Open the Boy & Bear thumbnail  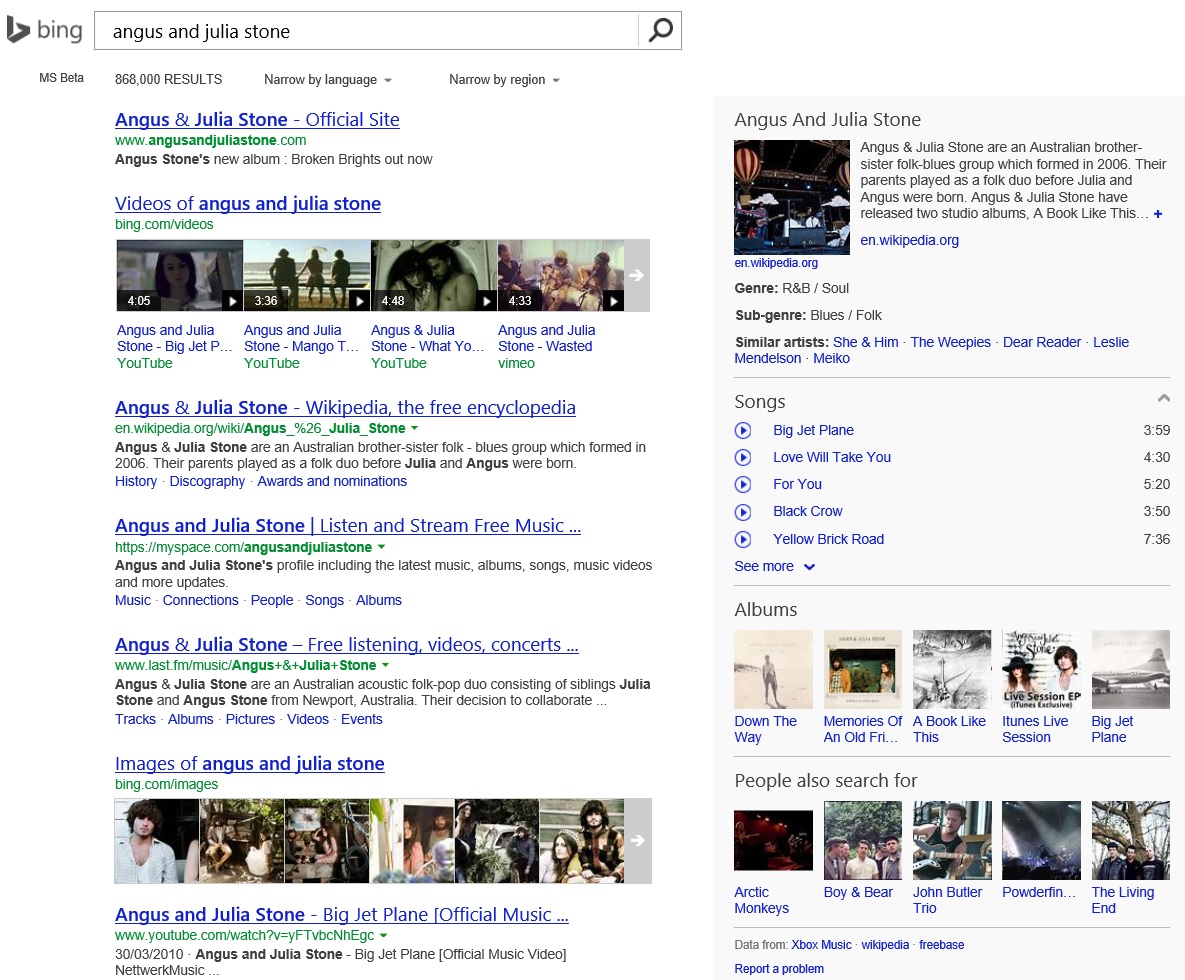coord(863,840)
